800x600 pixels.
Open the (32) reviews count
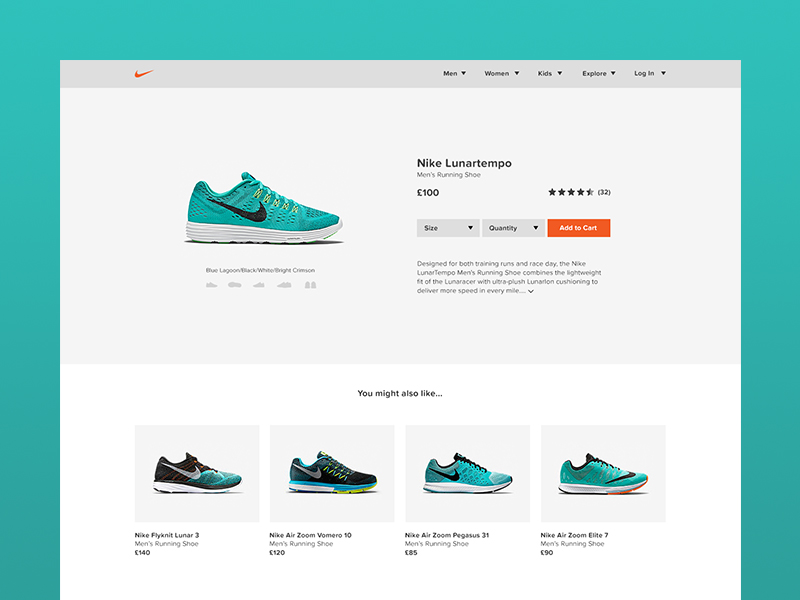coord(604,192)
